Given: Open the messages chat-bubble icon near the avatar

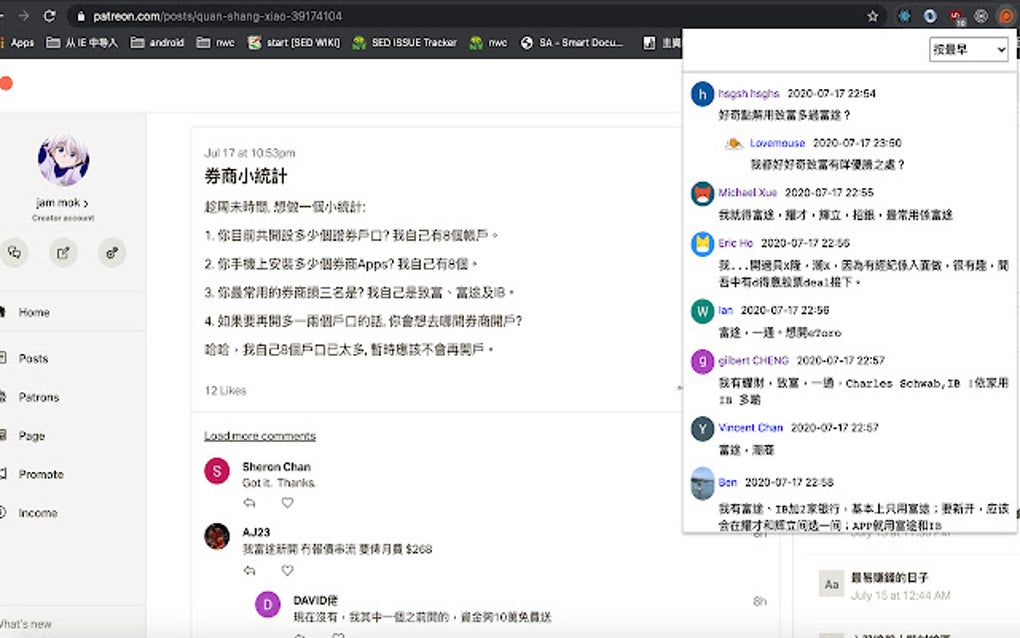Looking at the screenshot, I should tap(15, 253).
